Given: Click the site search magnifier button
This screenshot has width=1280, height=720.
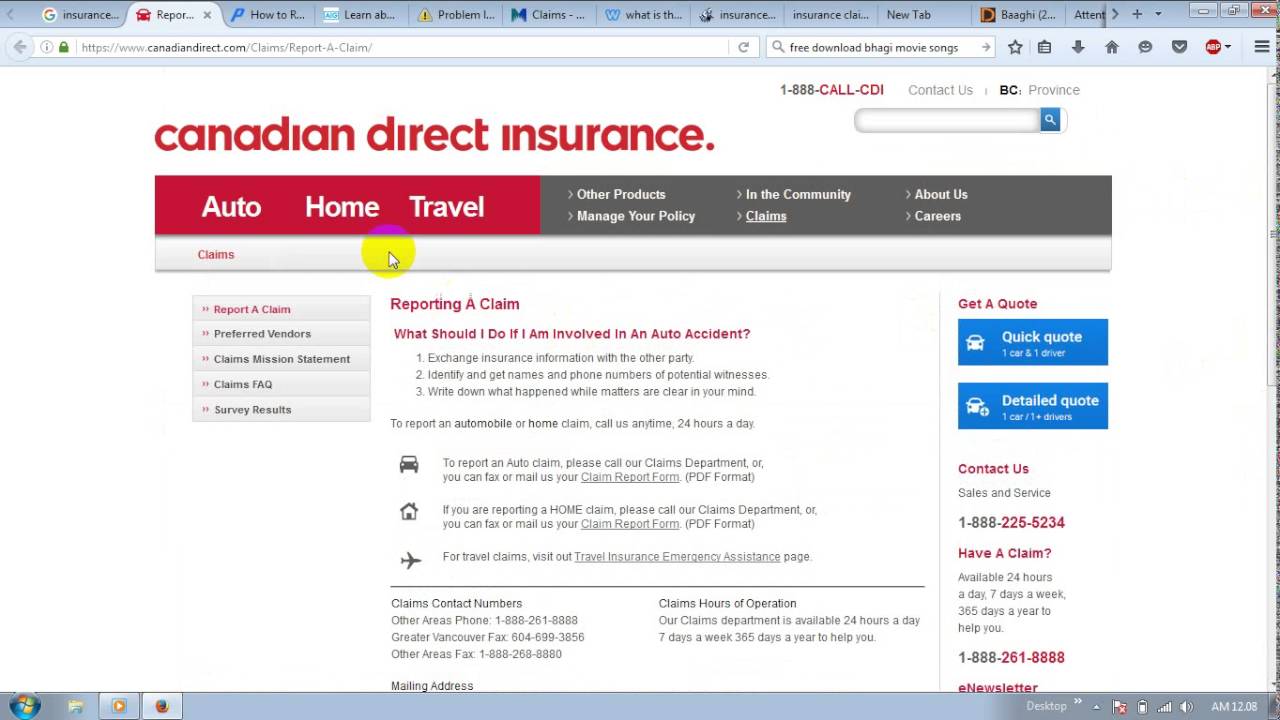Looking at the screenshot, I should pyautogui.click(x=1050, y=120).
